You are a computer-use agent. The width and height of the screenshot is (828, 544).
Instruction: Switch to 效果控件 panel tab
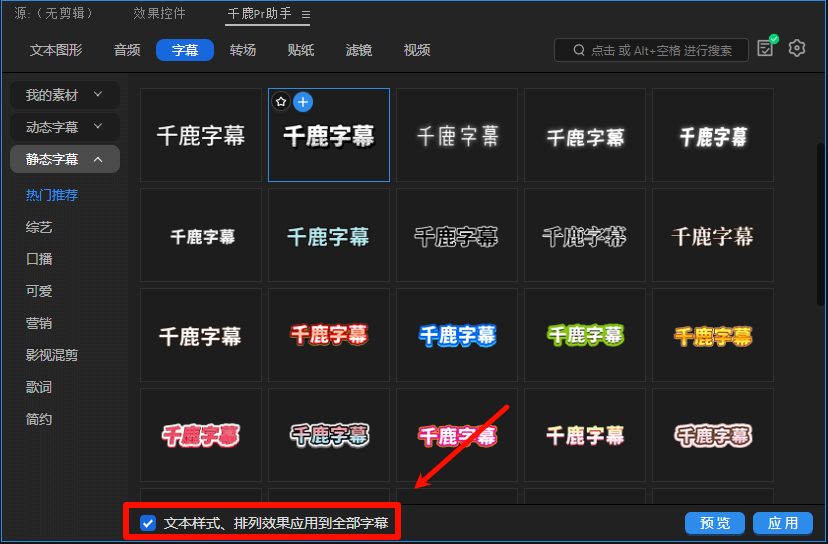[159, 13]
